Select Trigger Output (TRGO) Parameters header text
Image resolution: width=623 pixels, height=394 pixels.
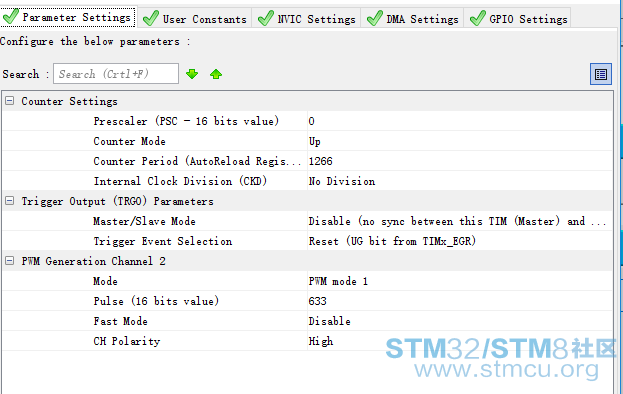click(117, 201)
